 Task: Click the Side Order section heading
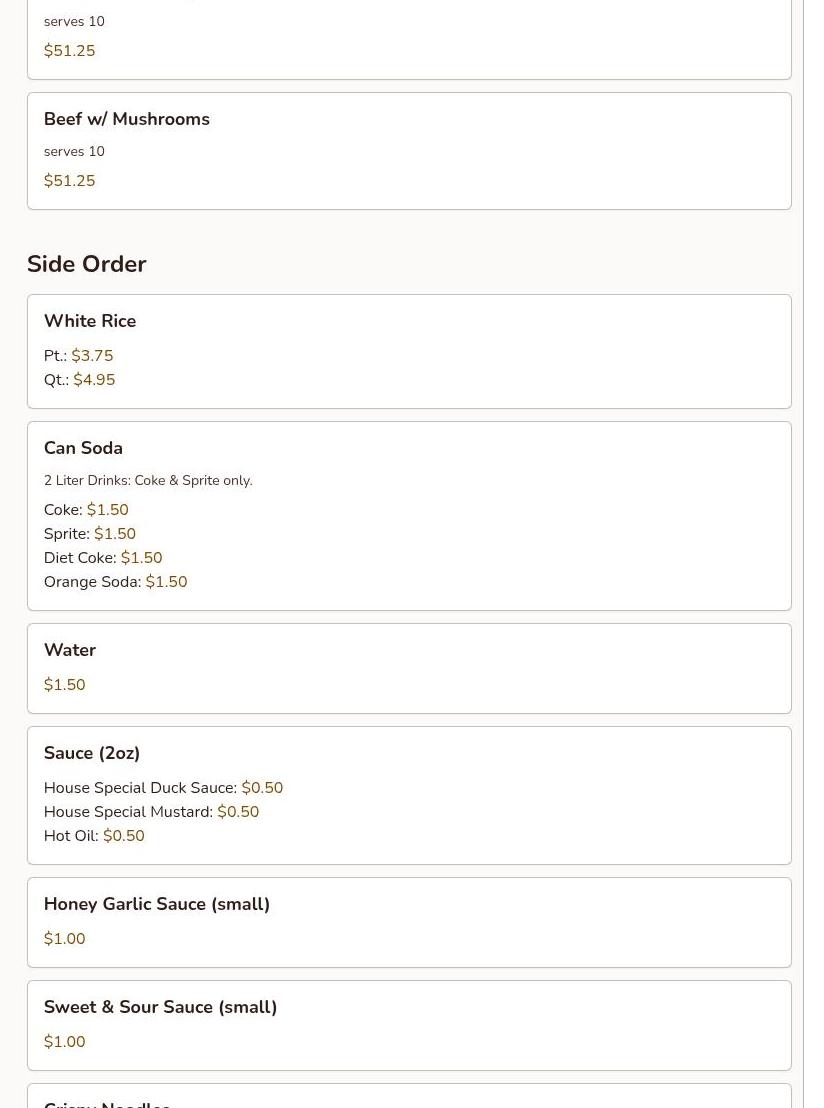point(87,264)
